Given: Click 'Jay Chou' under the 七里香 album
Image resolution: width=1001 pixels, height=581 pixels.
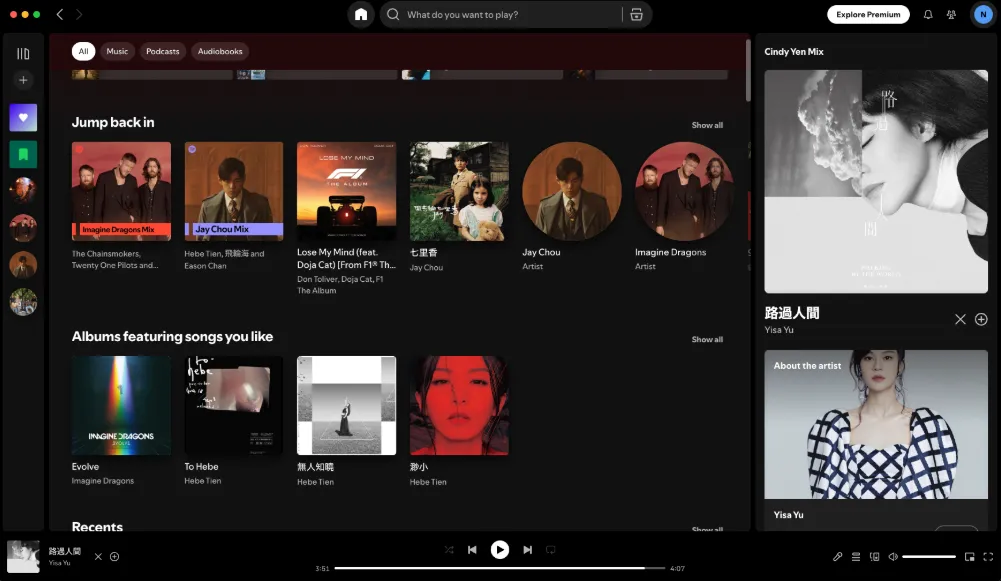Looking at the screenshot, I should point(426,268).
